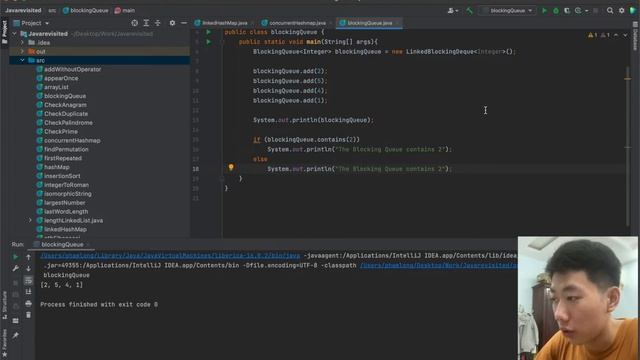Open the user account icon menu
This screenshot has height=360, width=640.
(452, 11)
